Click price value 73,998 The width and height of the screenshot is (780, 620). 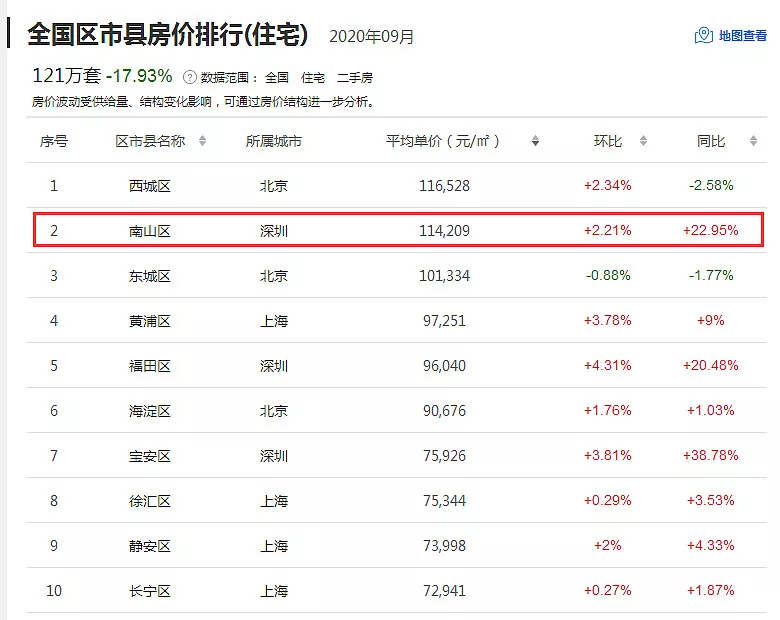click(x=444, y=545)
